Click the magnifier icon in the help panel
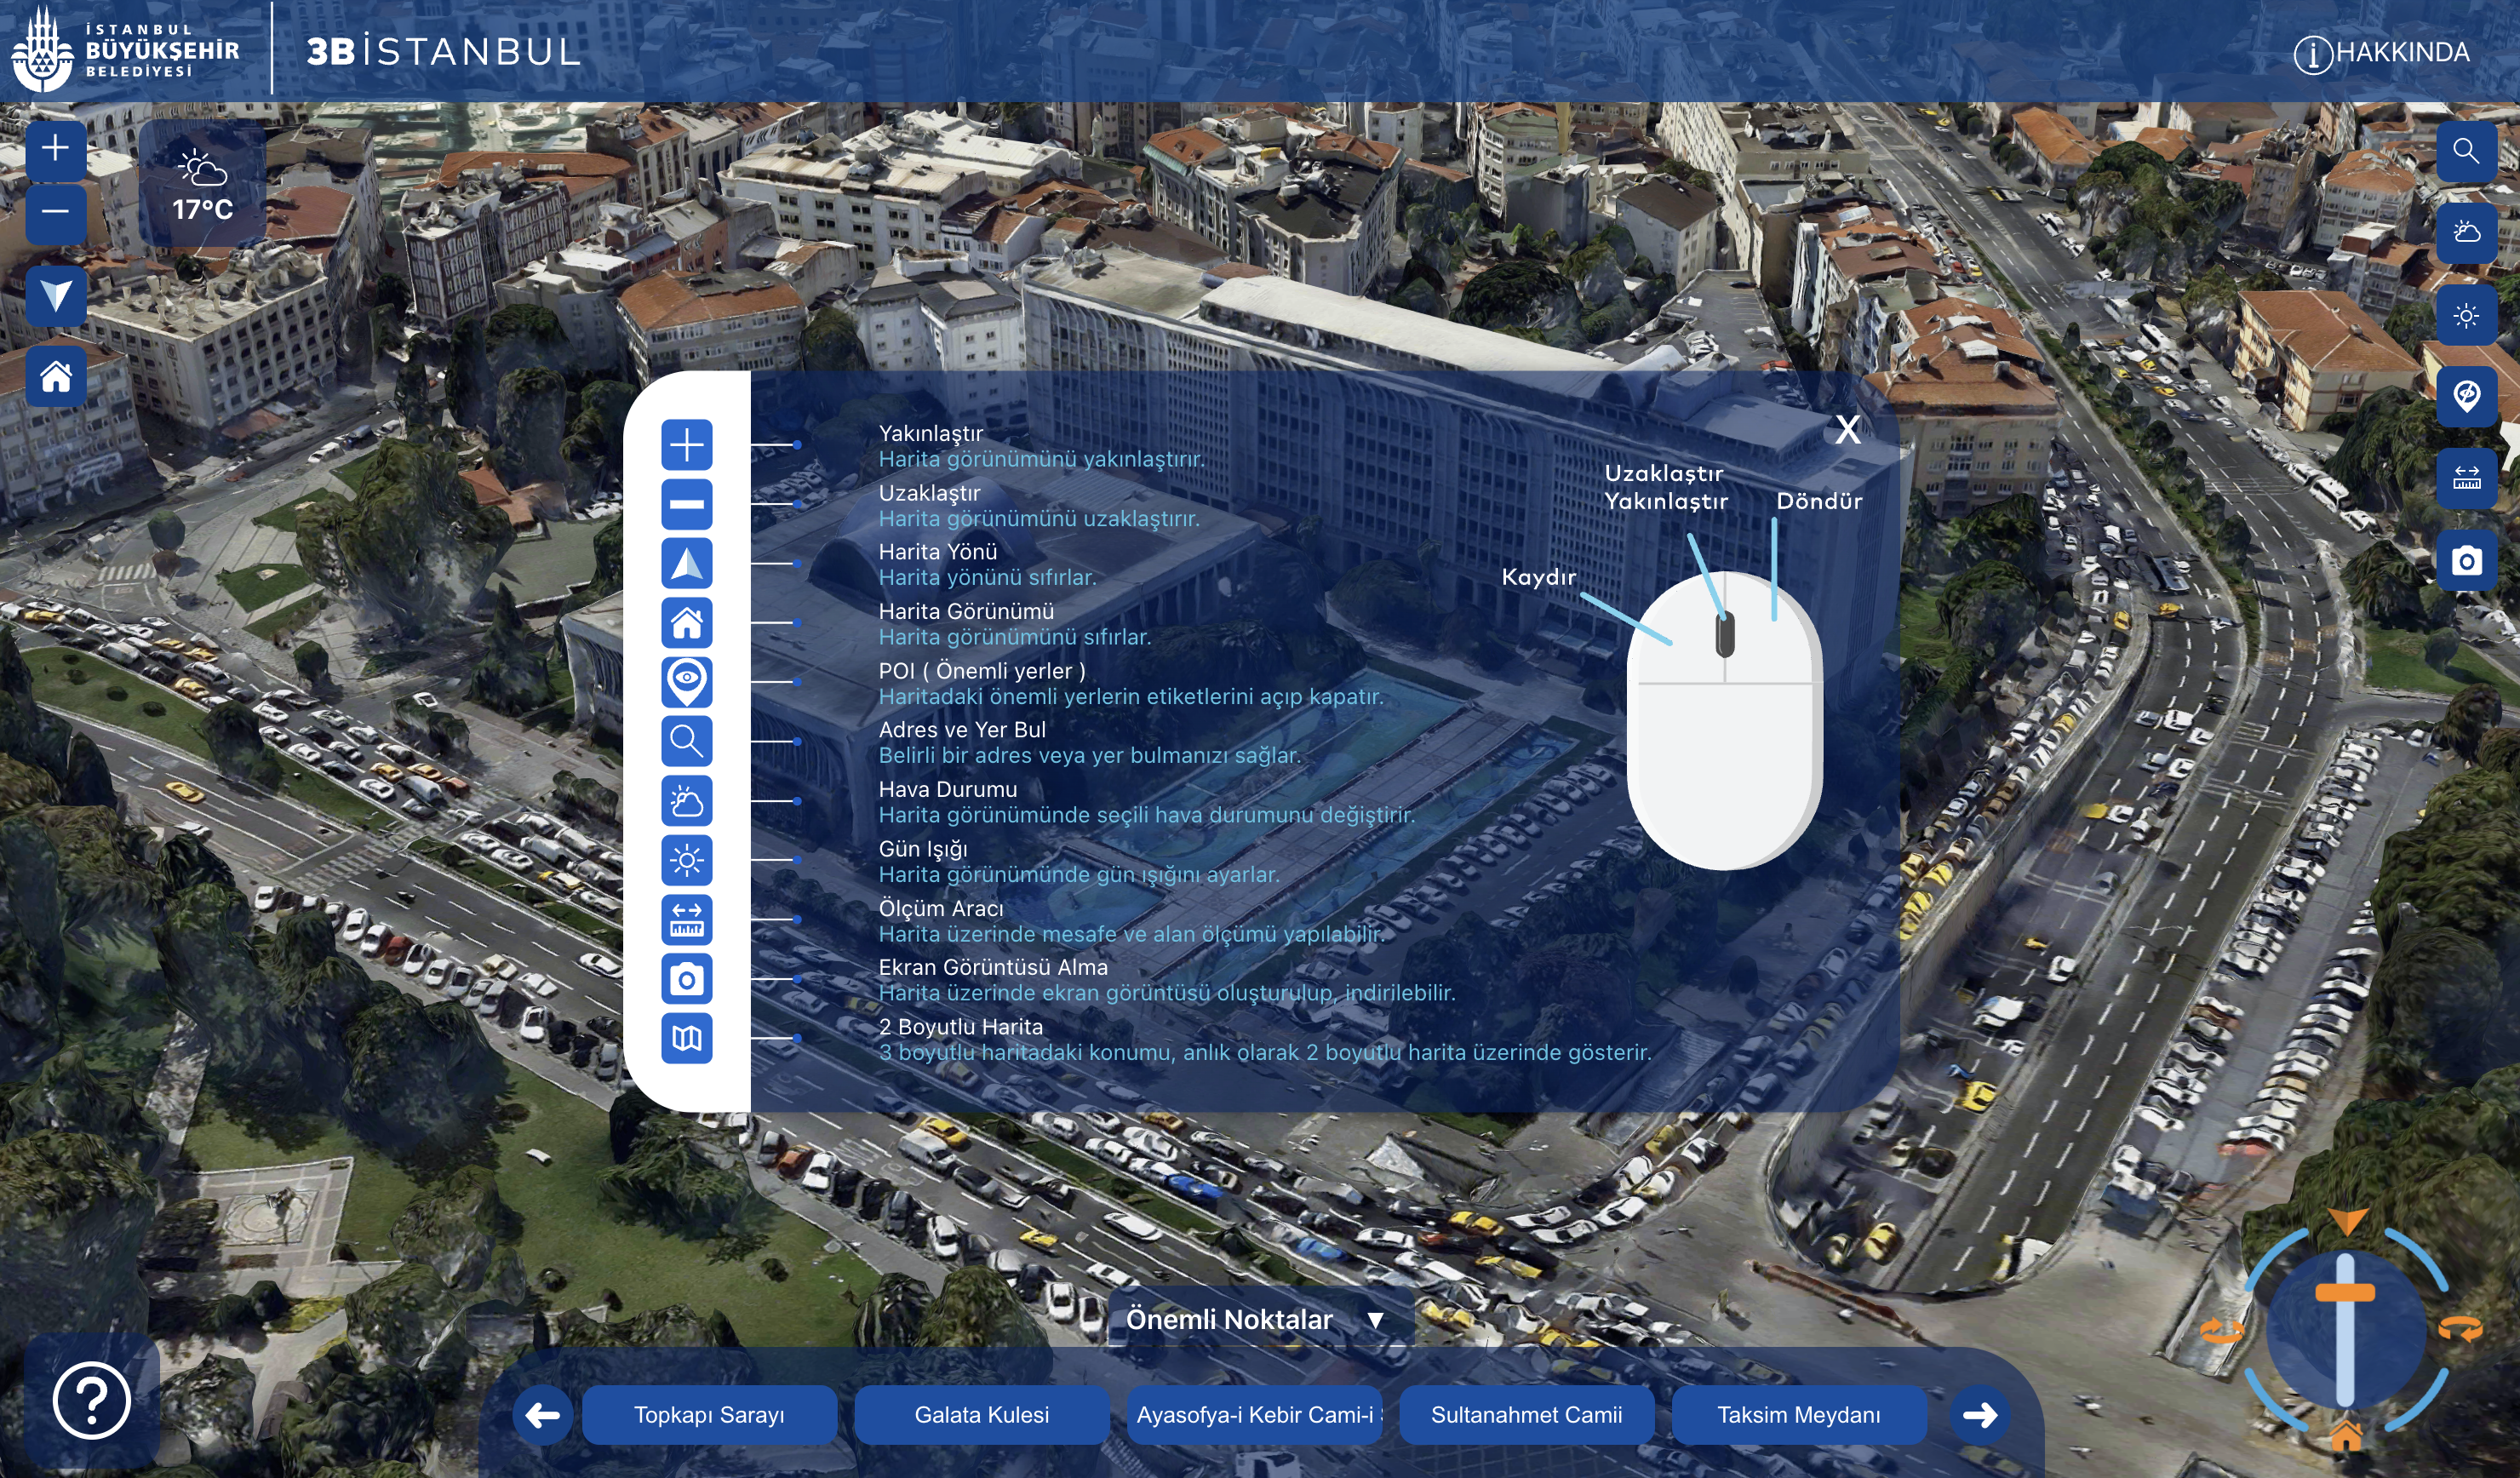Screen dimensions: 2520x1478 pos(687,741)
